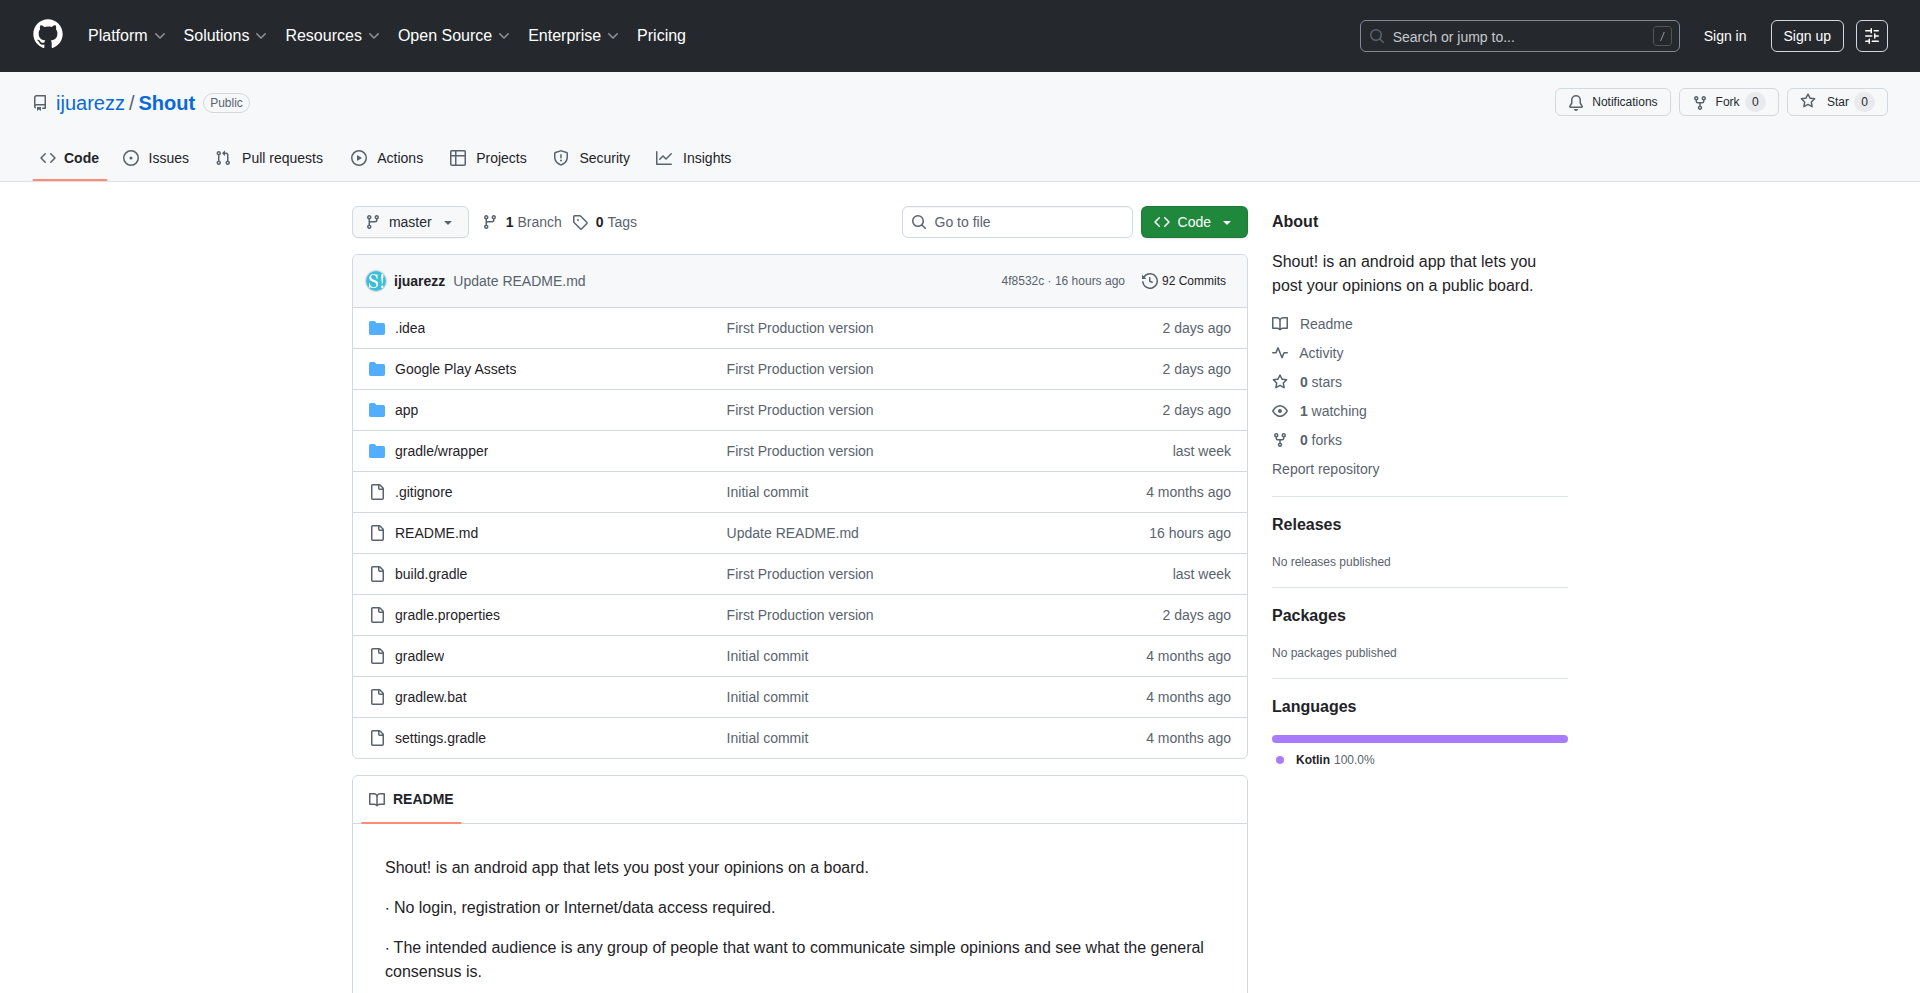Open the settings.gradle file name

click(440, 738)
